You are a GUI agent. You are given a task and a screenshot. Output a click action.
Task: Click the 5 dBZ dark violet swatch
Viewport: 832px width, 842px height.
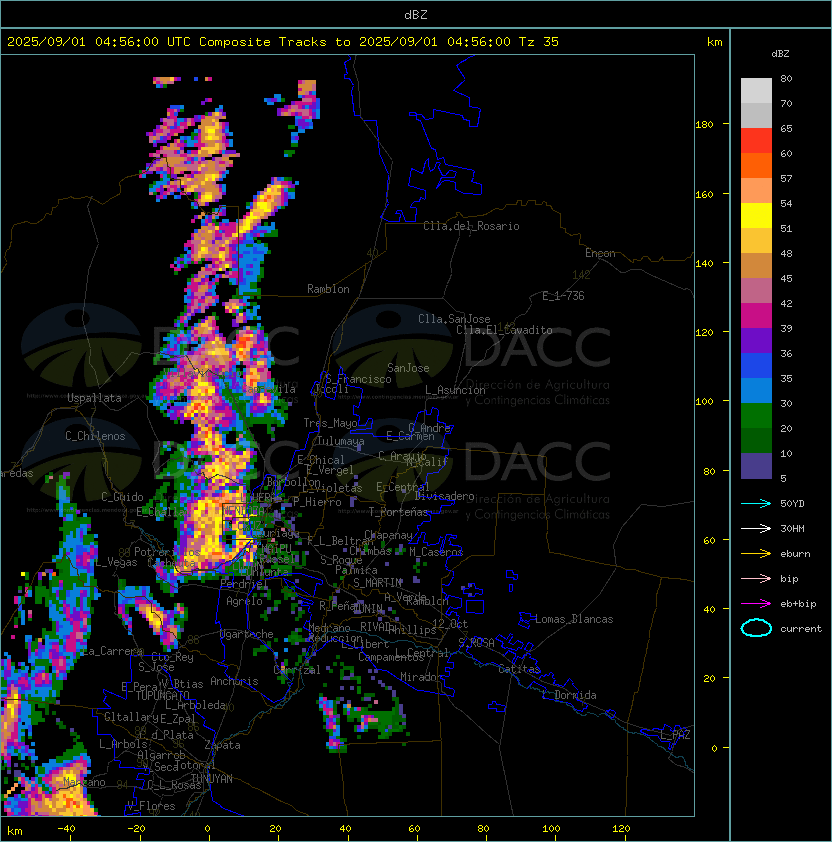756,466
